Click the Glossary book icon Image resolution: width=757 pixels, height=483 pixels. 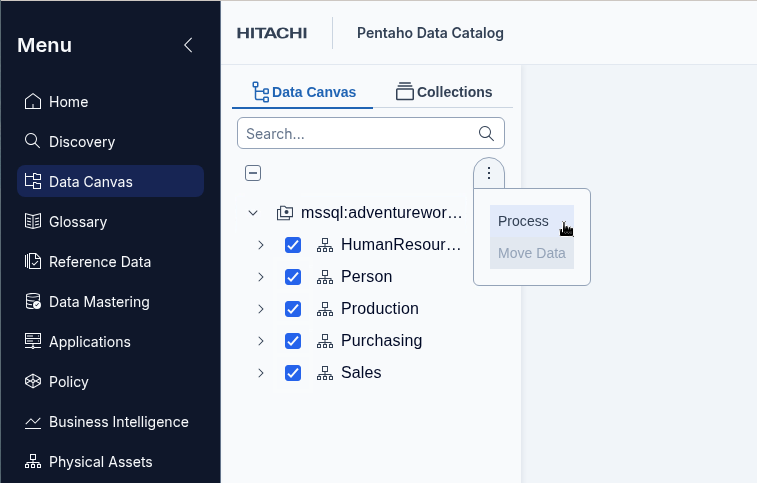pos(32,221)
